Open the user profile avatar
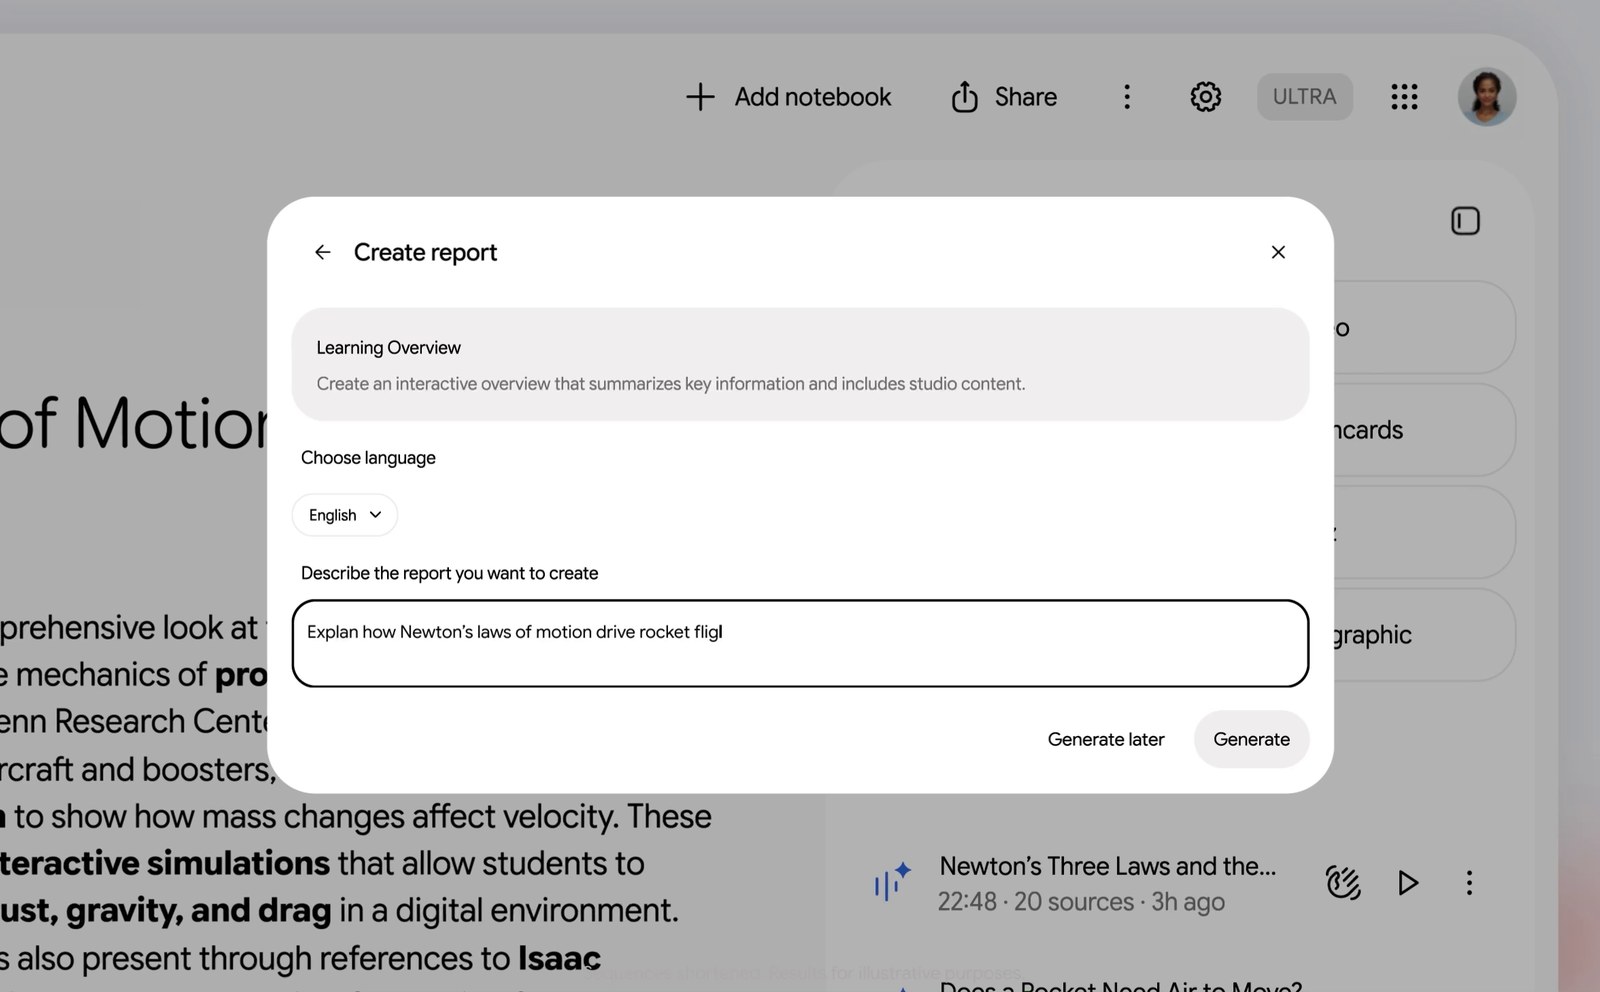The image size is (1600, 992). click(x=1486, y=97)
